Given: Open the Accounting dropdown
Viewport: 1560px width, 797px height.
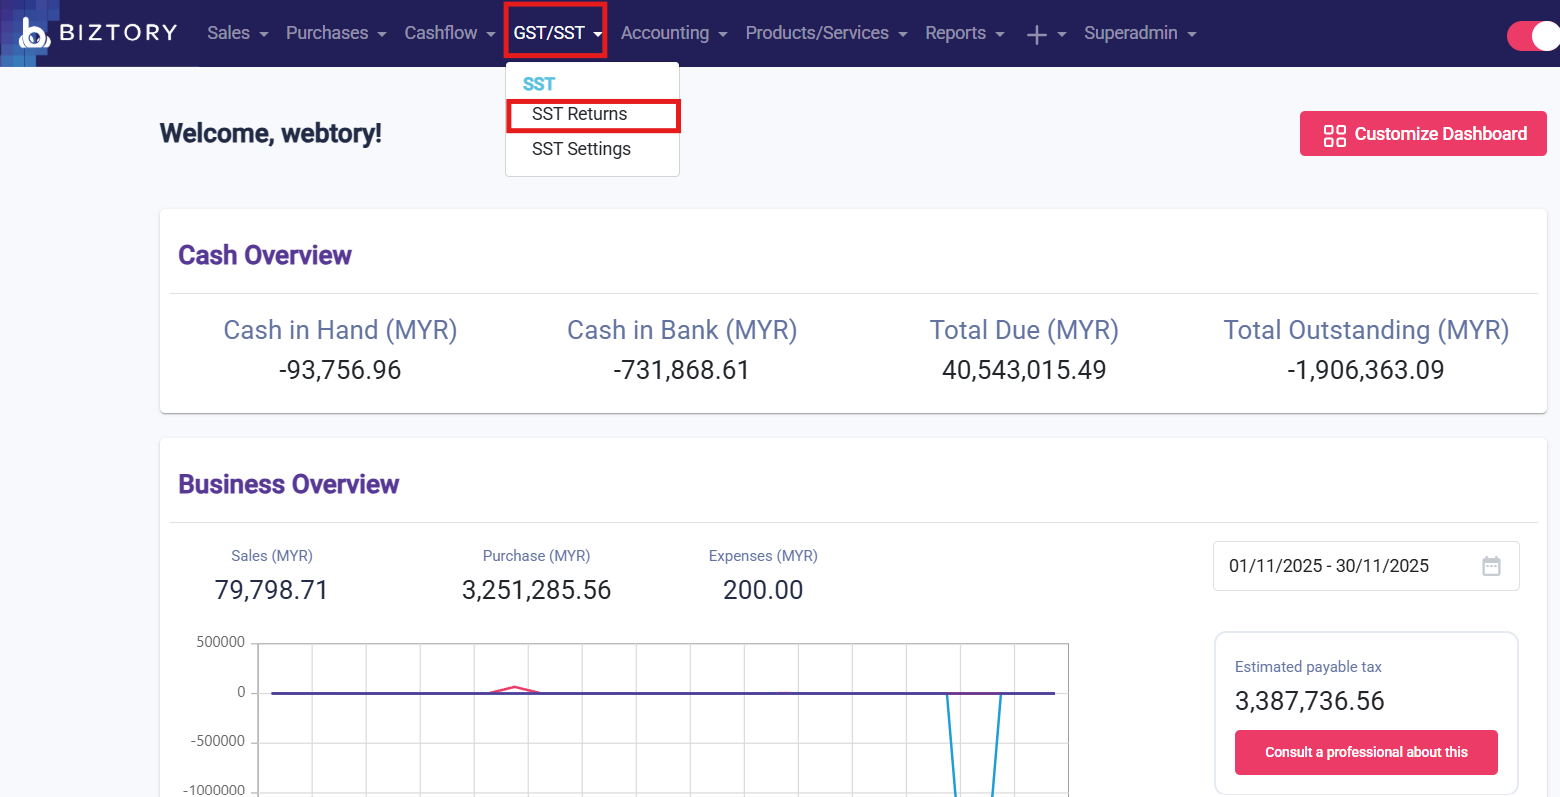Looking at the screenshot, I should [x=674, y=33].
